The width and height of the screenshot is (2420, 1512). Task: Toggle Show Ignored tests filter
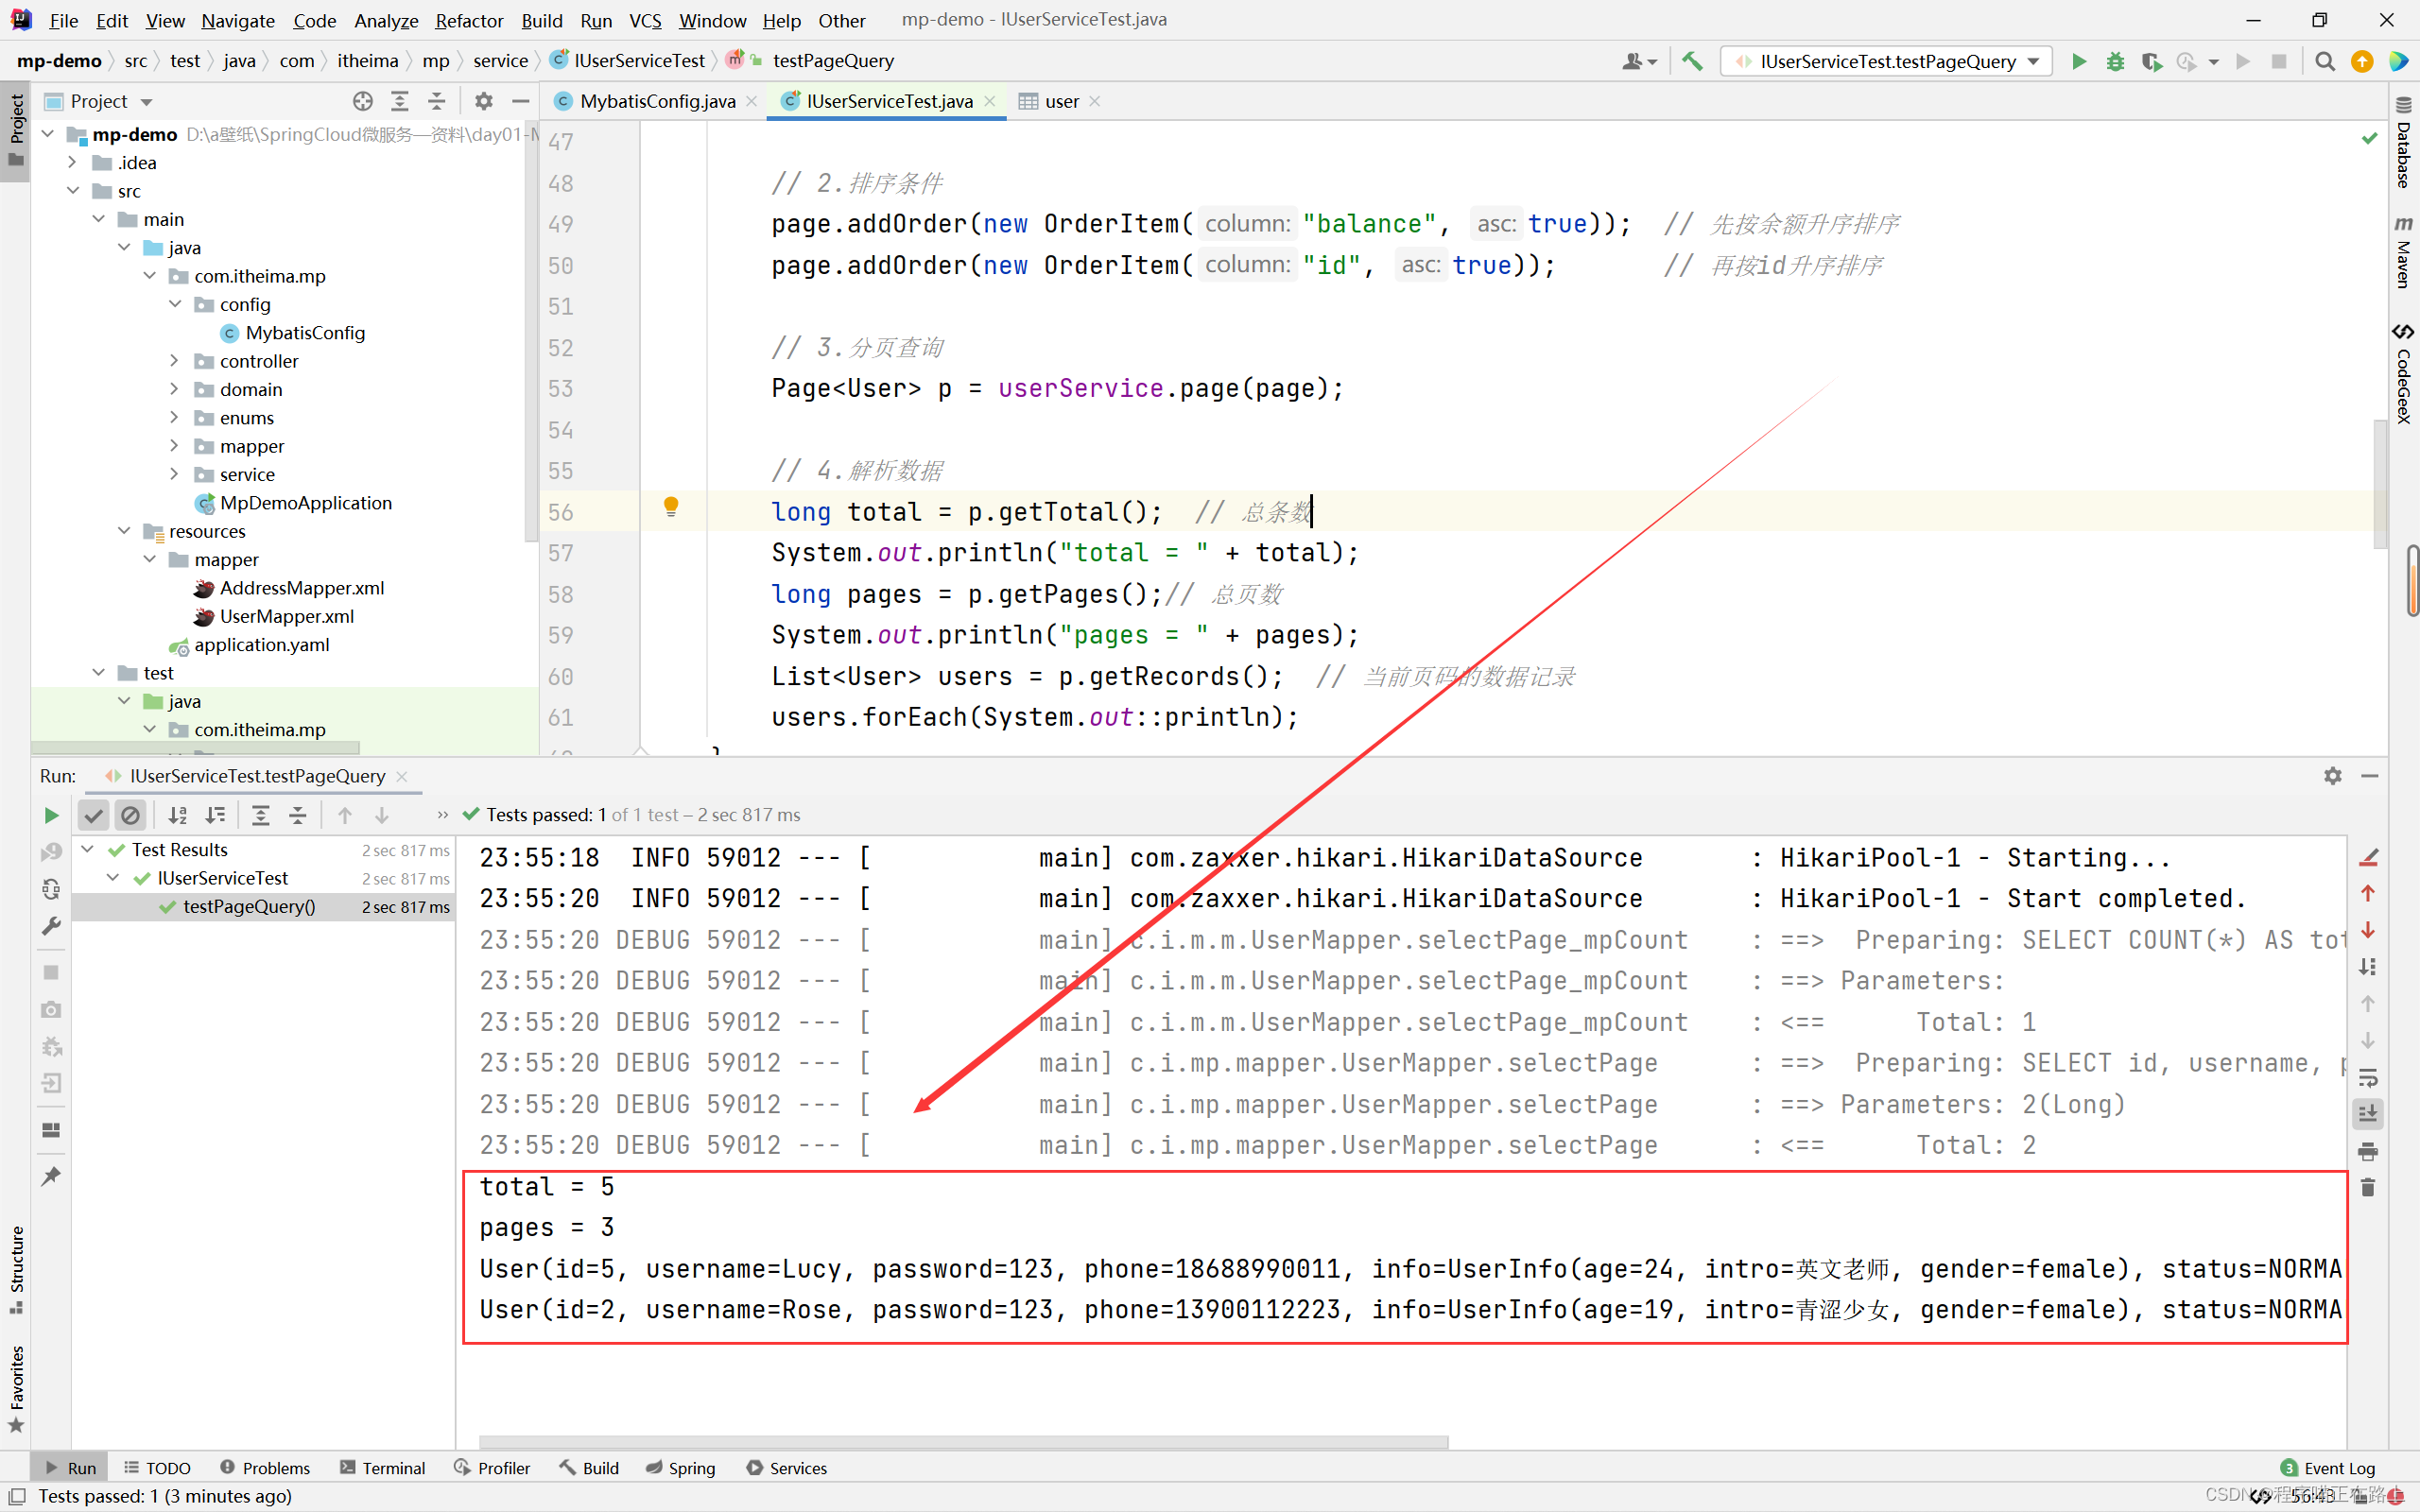coord(130,815)
